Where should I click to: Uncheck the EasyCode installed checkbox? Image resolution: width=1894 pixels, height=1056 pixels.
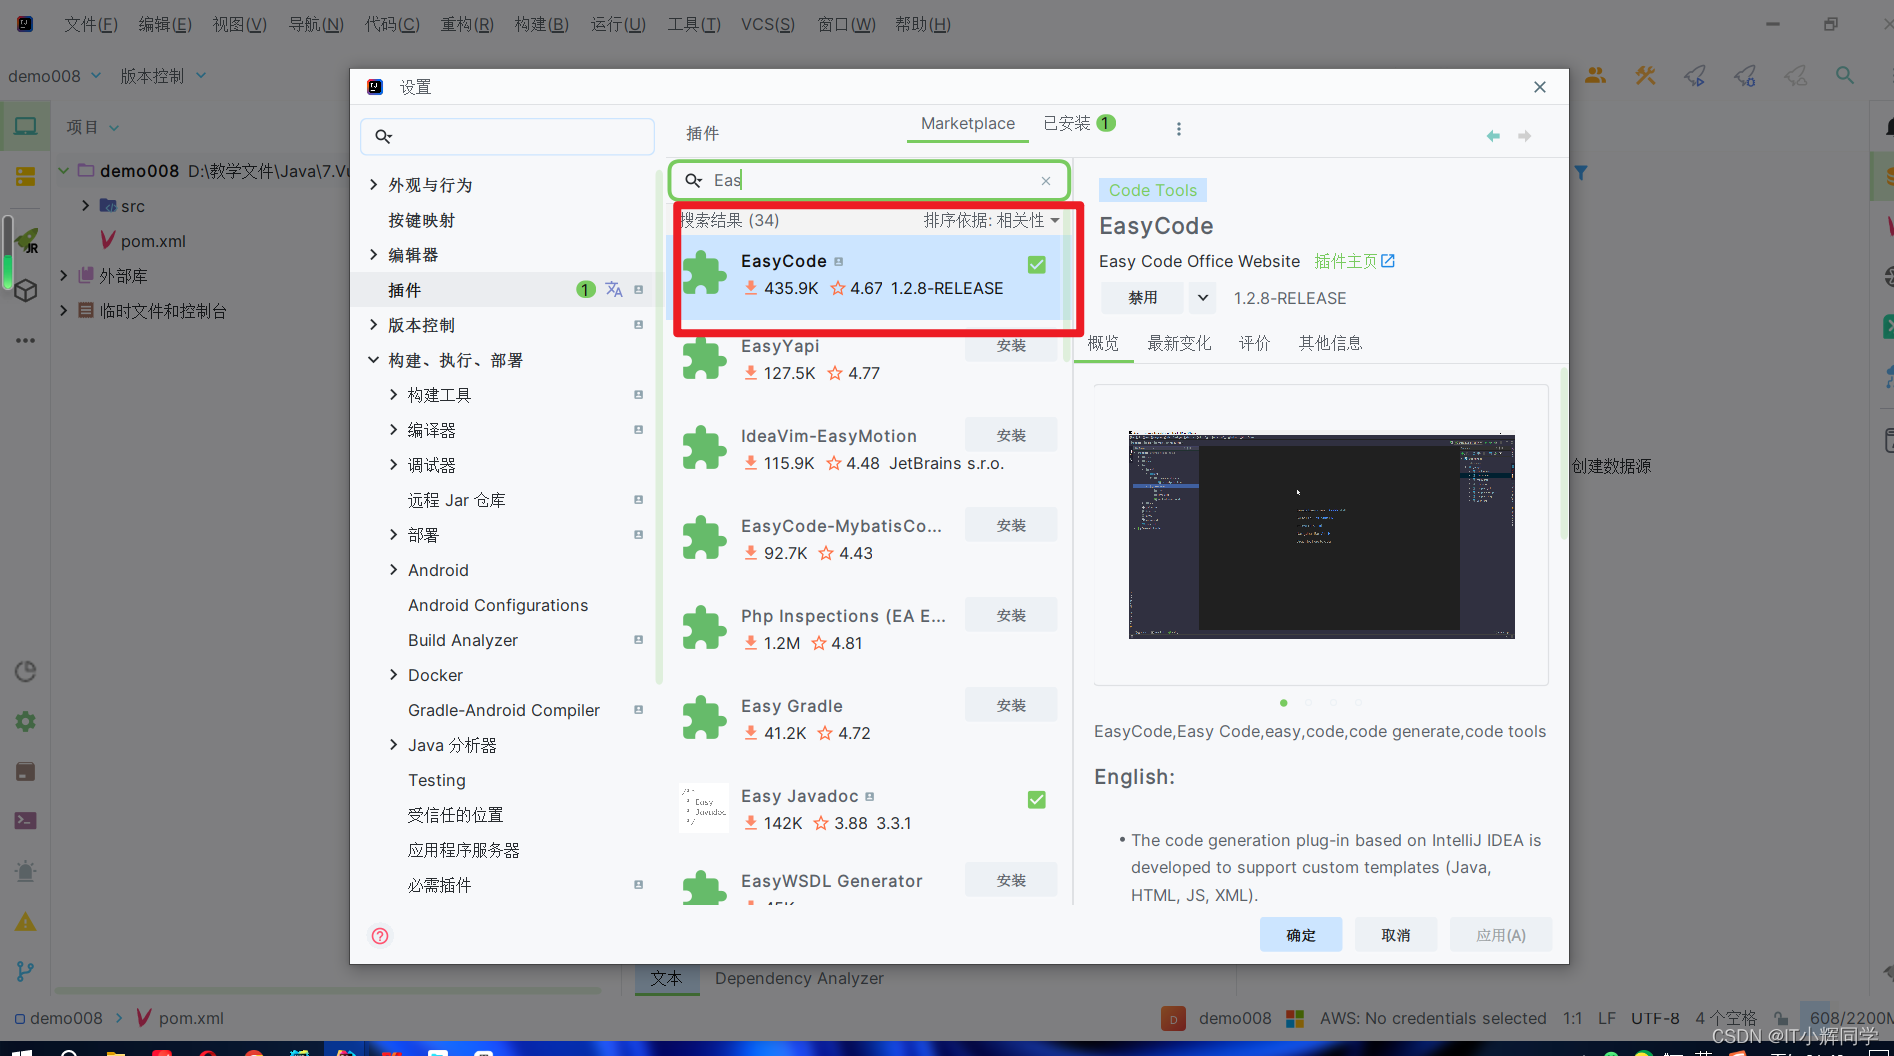pyautogui.click(x=1037, y=264)
